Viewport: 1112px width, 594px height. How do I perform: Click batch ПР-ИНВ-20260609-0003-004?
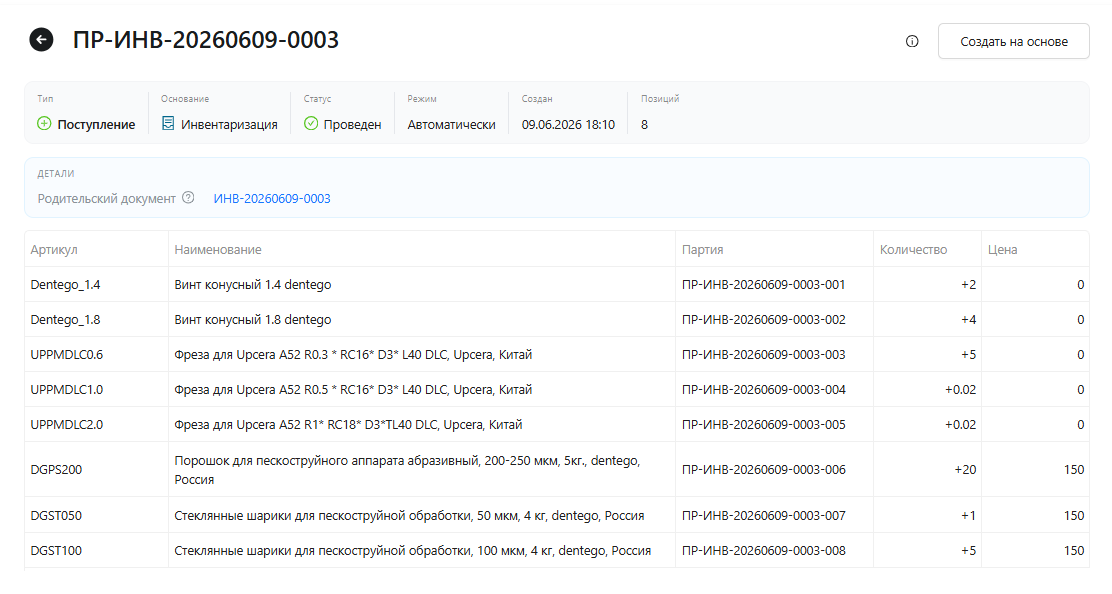pyautogui.click(x=764, y=389)
